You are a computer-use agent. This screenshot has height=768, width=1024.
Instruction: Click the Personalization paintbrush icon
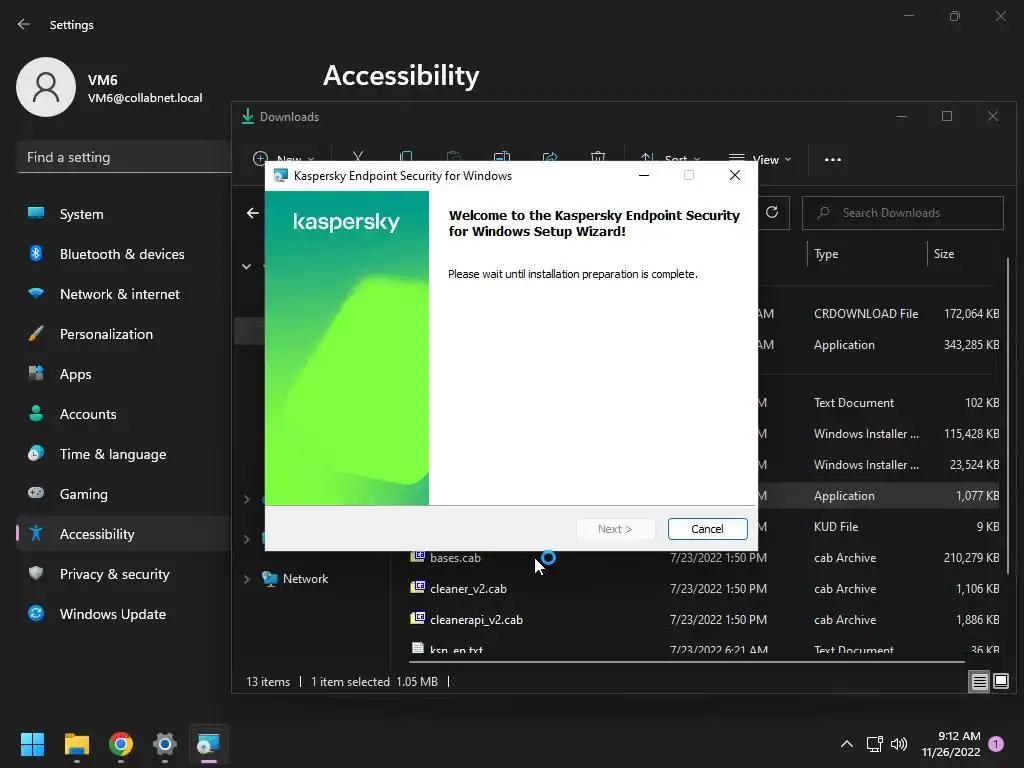[36, 333]
